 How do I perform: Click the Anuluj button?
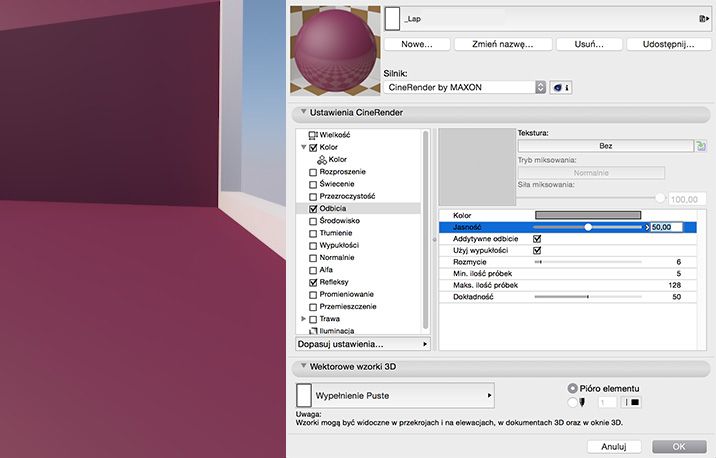[614, 447]
